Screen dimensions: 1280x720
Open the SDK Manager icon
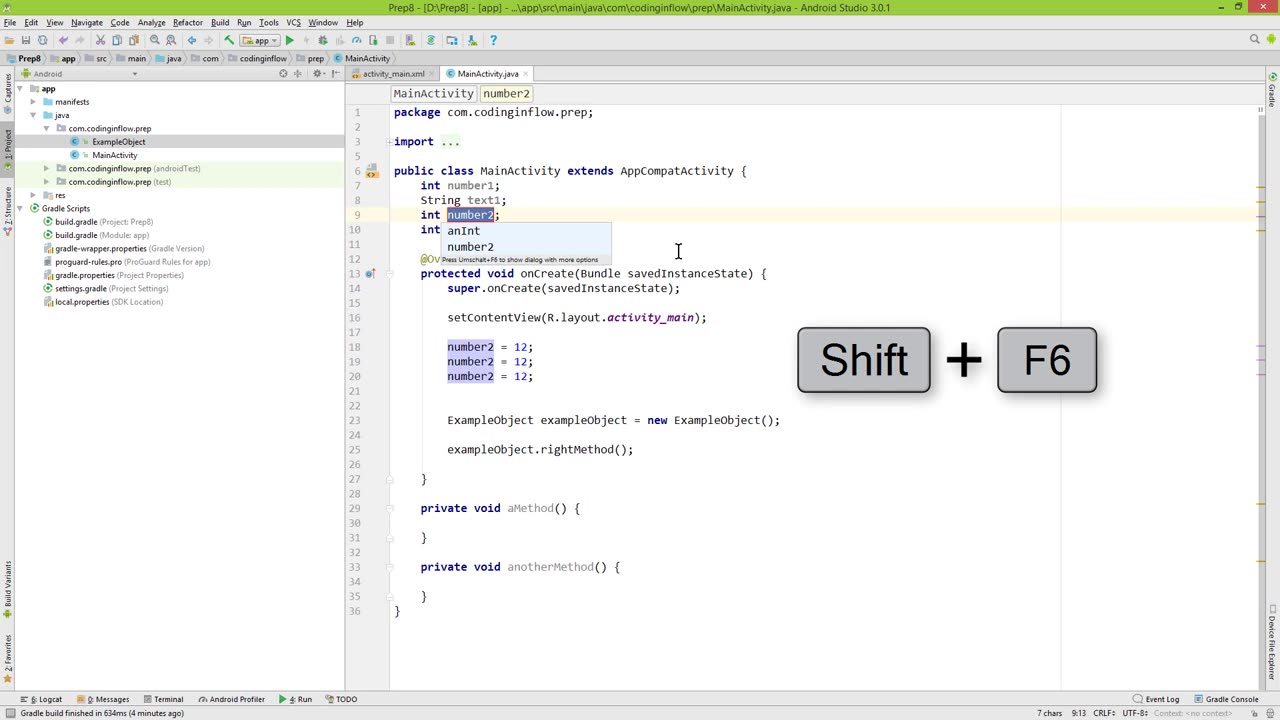[x=472, y=40]
